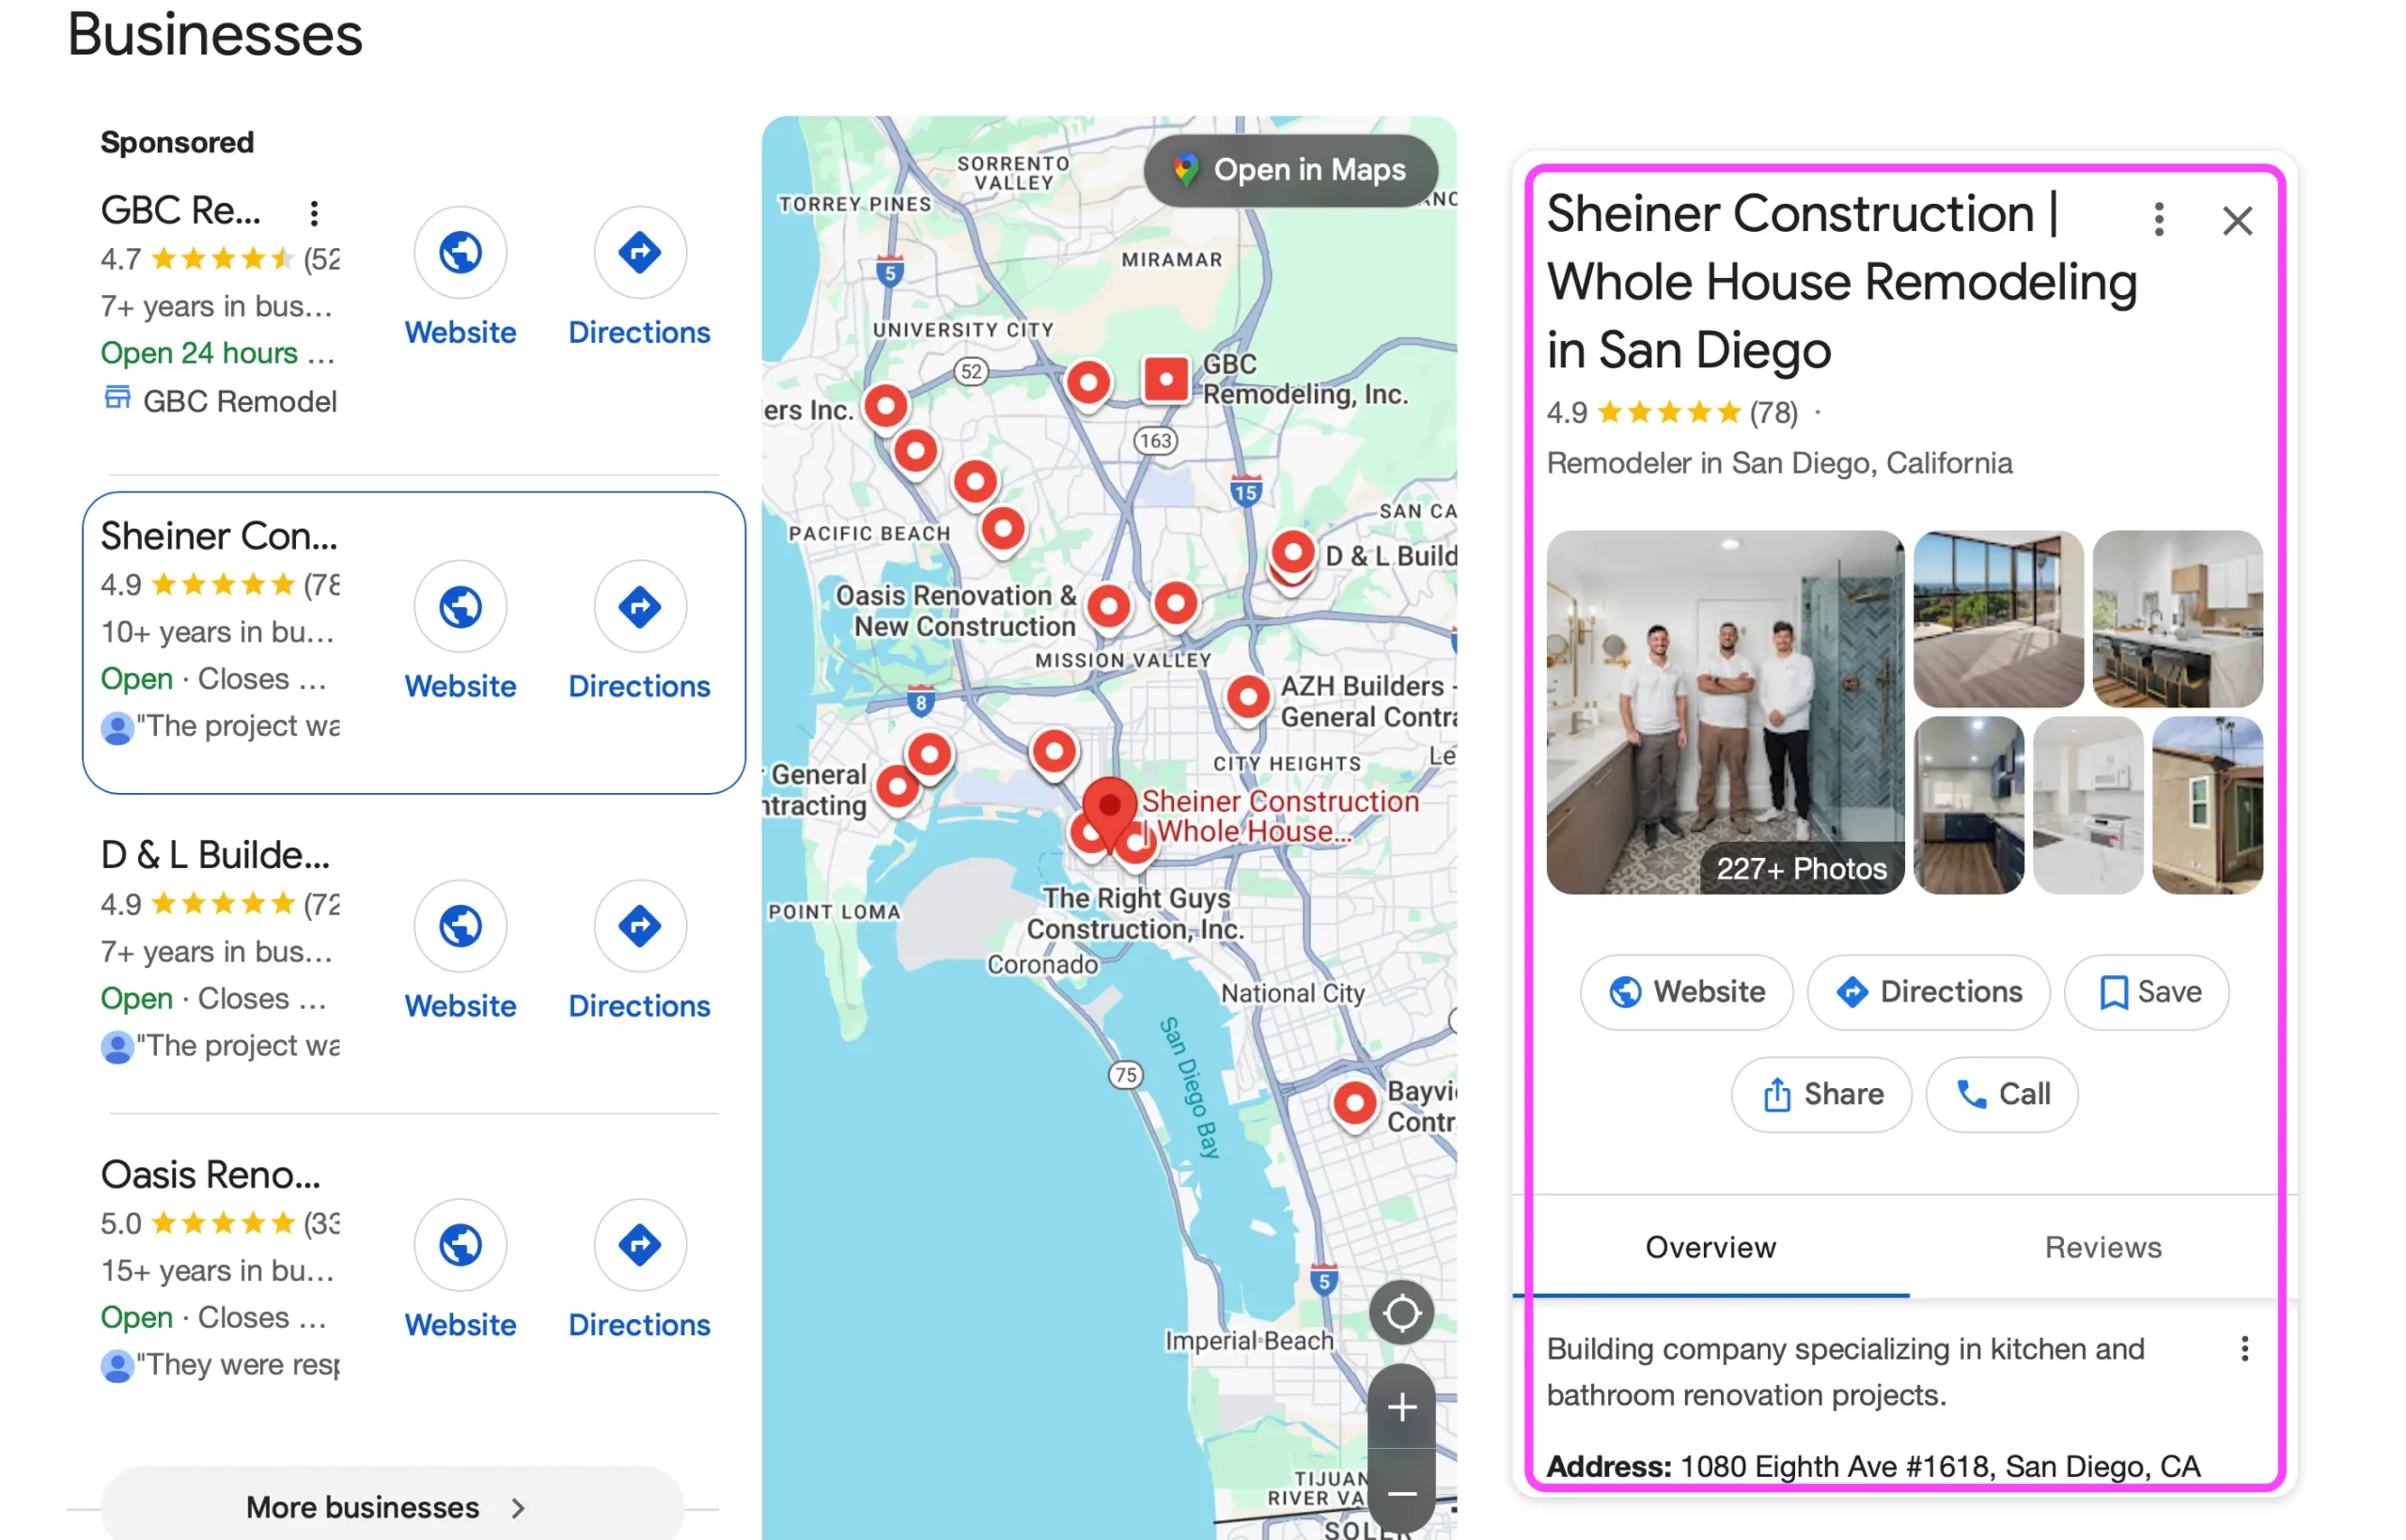
Task: Select the Sheiner Construction red map pin
Action: tap(1109, 810)
